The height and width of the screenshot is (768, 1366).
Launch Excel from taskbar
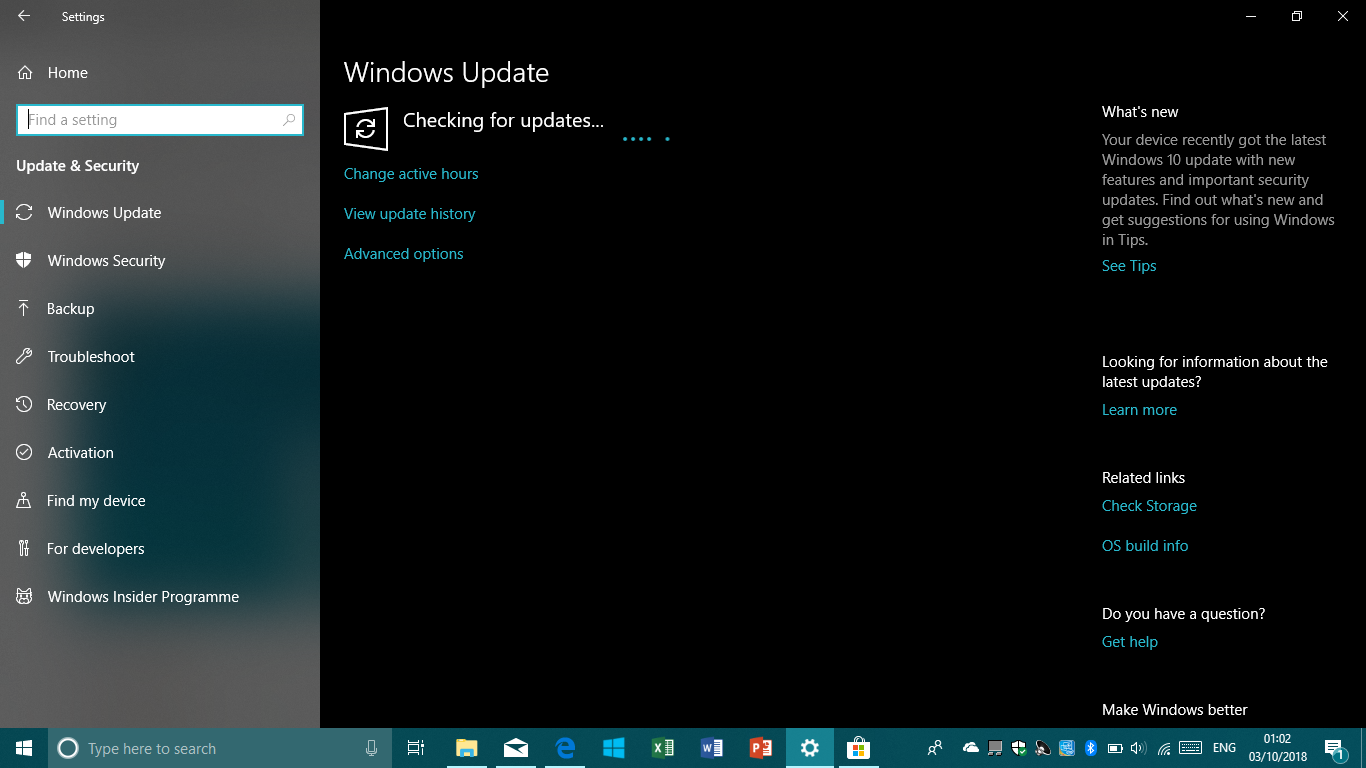pos(663,748)
